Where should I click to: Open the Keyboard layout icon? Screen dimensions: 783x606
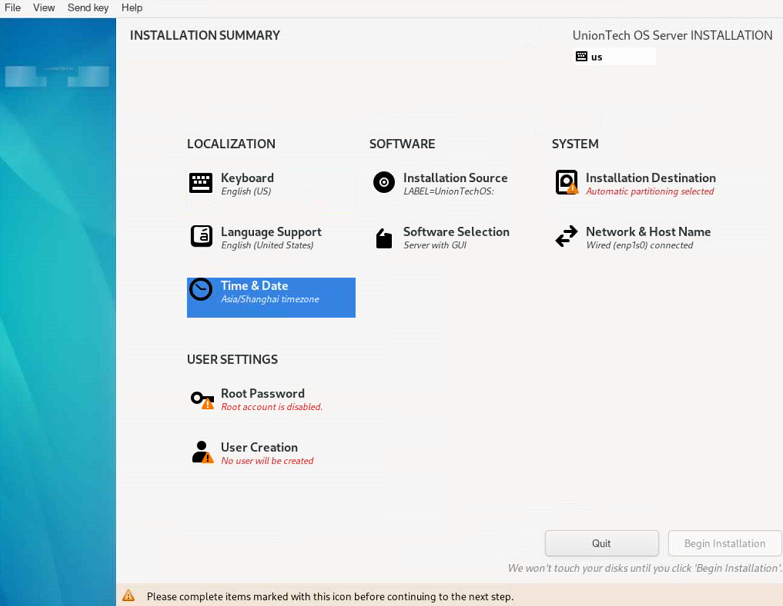point(201,183)
